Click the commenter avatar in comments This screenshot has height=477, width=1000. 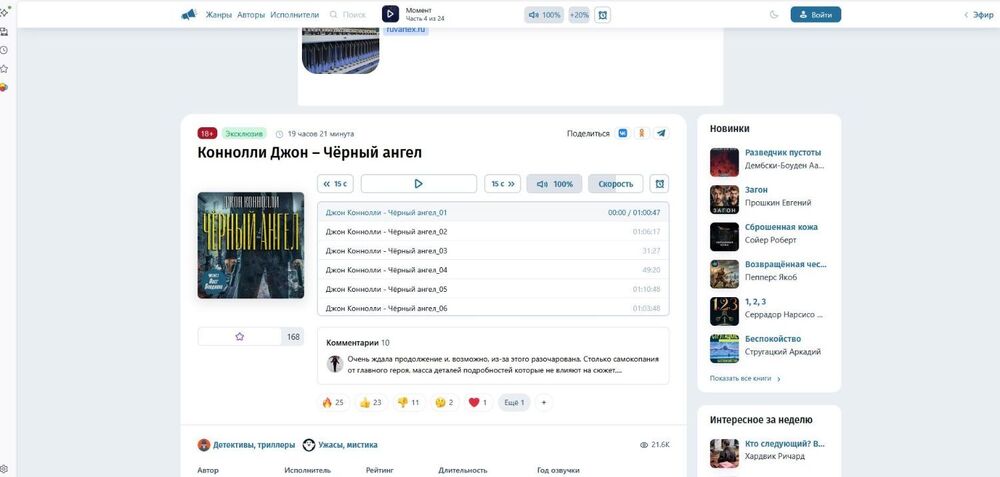pos(335,364)
